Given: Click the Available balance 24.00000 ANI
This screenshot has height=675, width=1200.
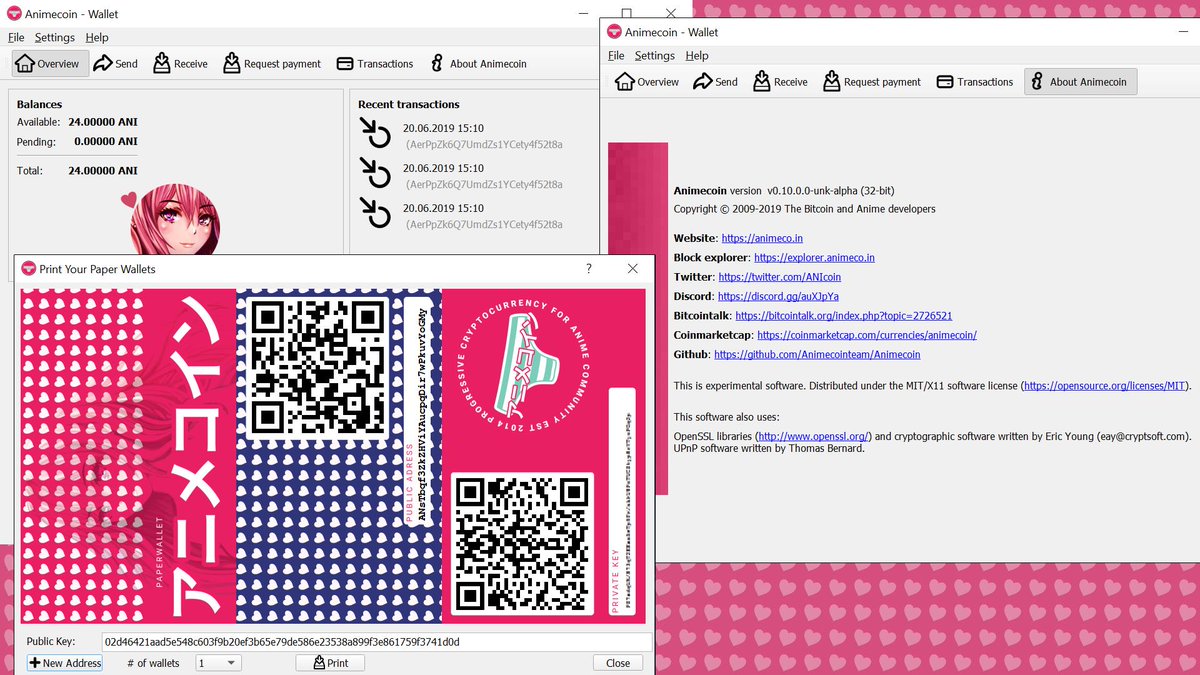Looking at the screenshot, I should tap(102, 122).
